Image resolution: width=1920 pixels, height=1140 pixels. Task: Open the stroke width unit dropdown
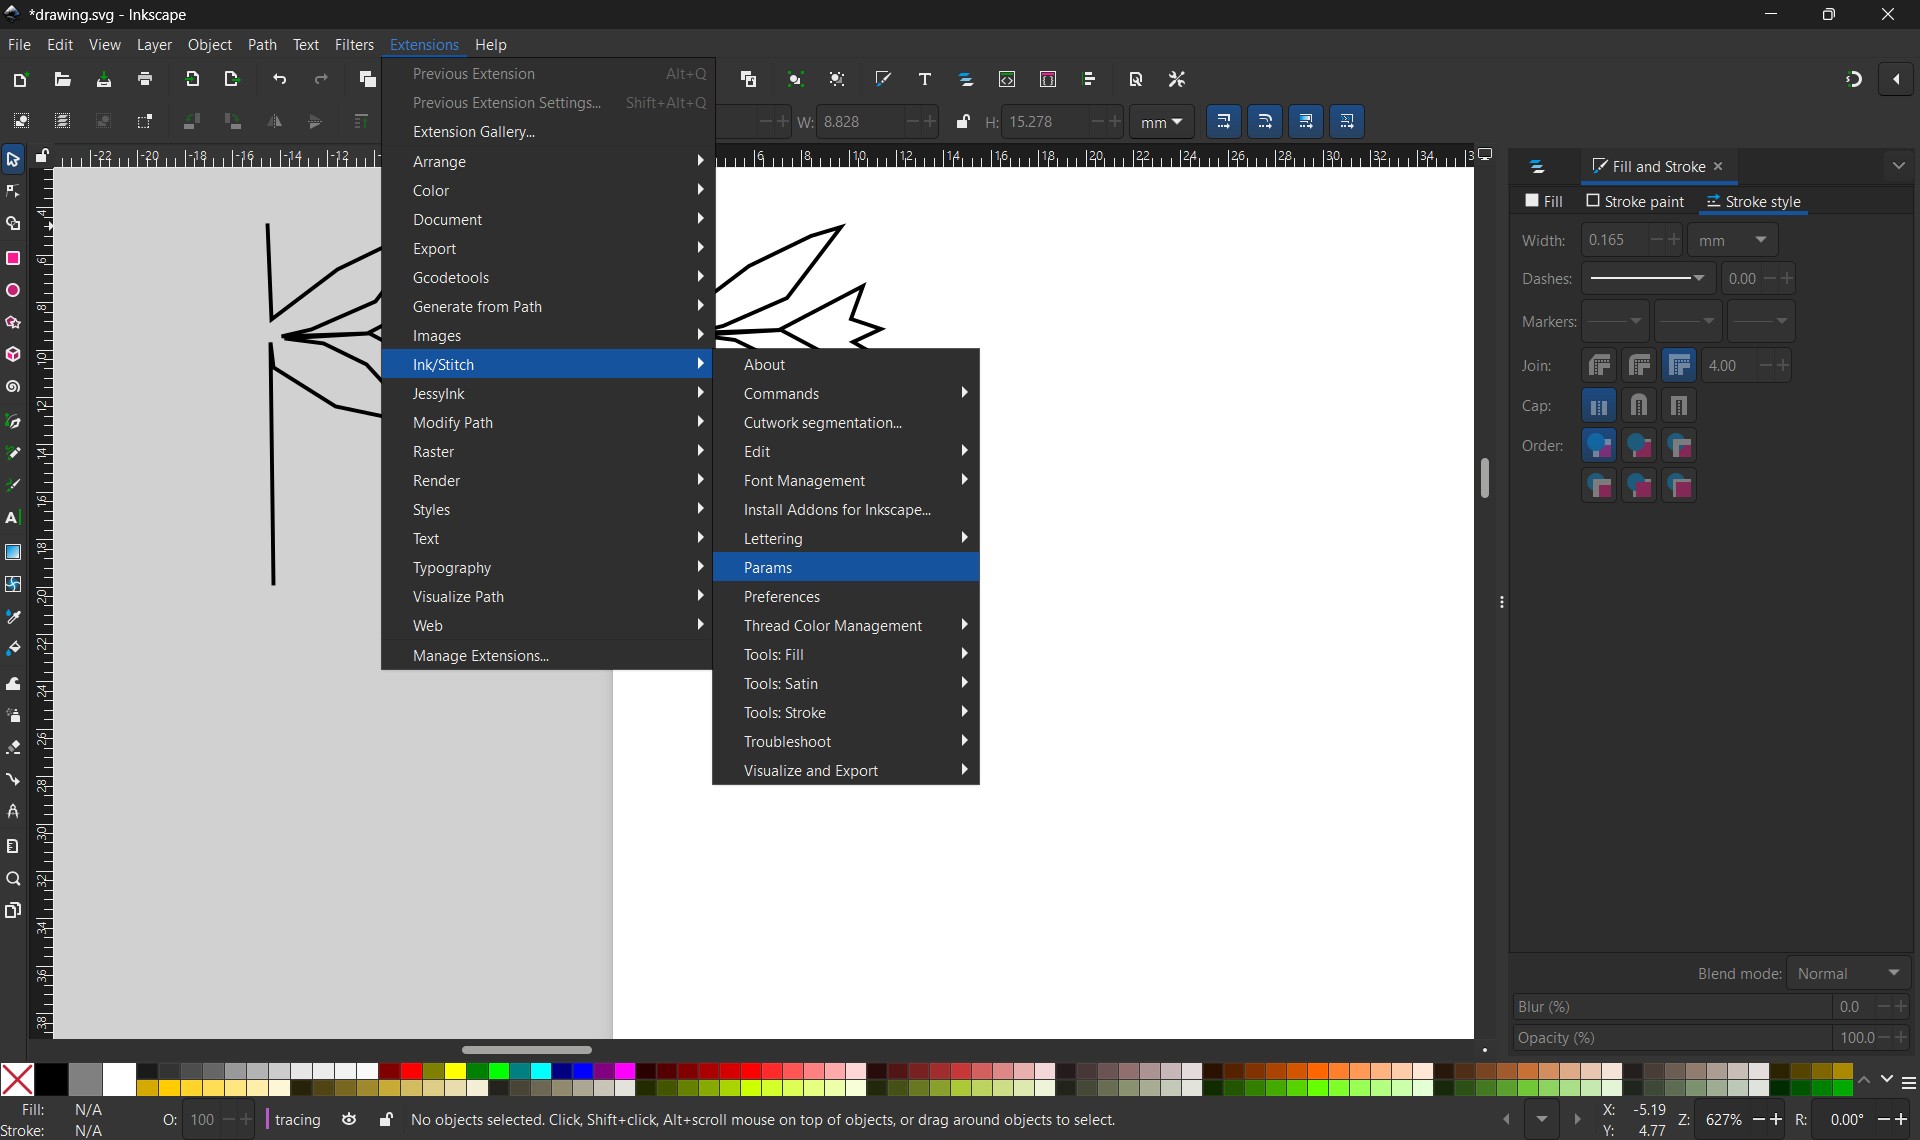click(1733, 241)
